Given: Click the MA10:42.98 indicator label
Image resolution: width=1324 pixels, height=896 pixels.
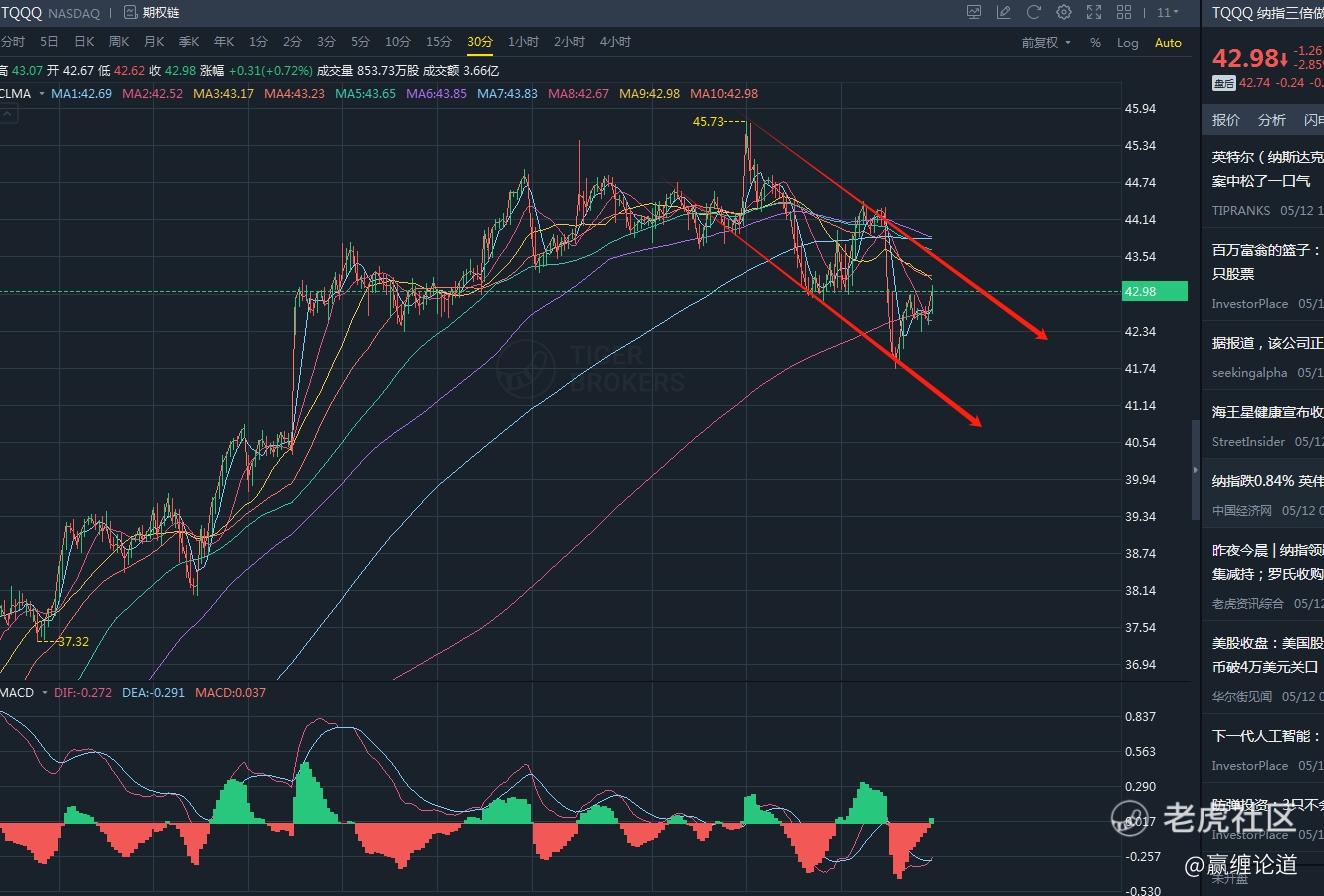Looking at the screenshot, I should [x=724, y=94].
